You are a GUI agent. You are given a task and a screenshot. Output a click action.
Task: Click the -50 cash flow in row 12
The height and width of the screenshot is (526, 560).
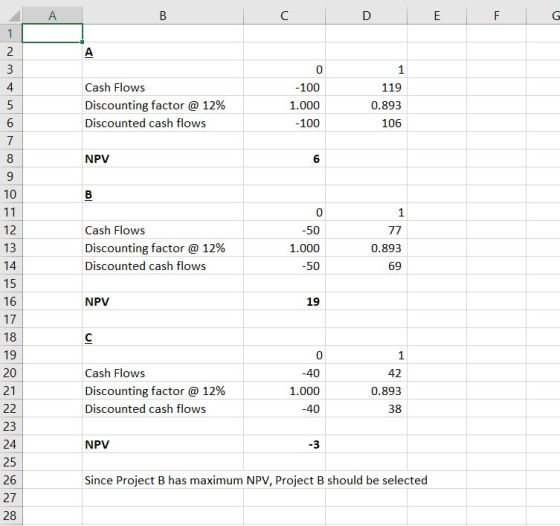[x=284, y=230]
